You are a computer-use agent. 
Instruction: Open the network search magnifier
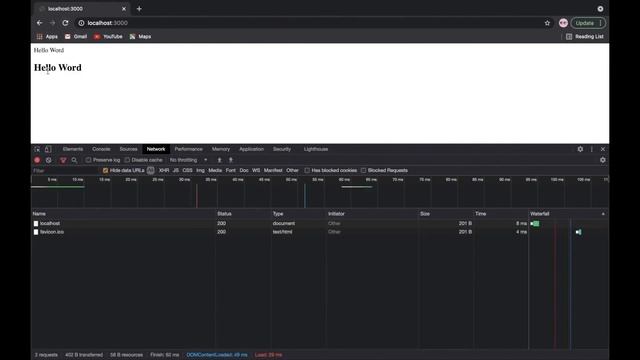pos(74,160)
